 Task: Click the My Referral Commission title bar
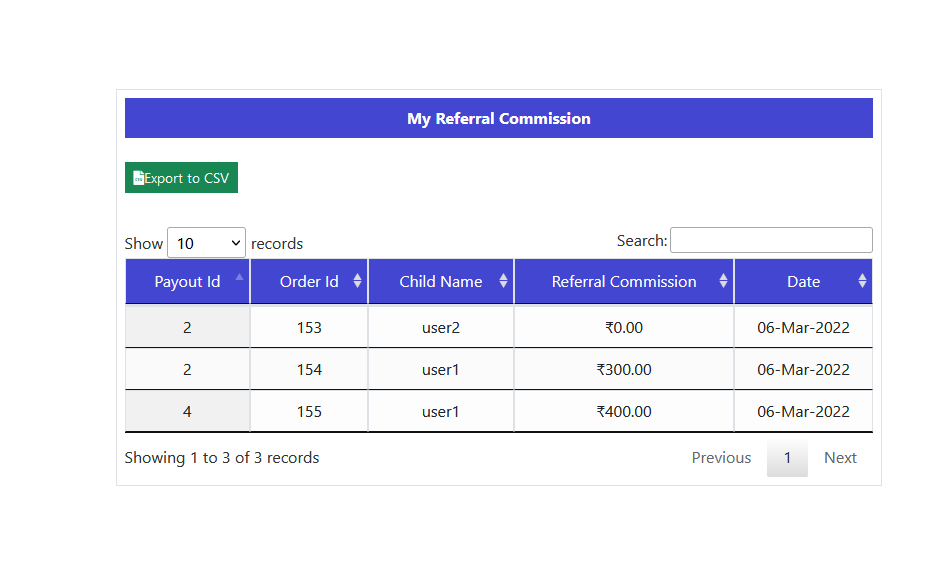tap(498, 118)
